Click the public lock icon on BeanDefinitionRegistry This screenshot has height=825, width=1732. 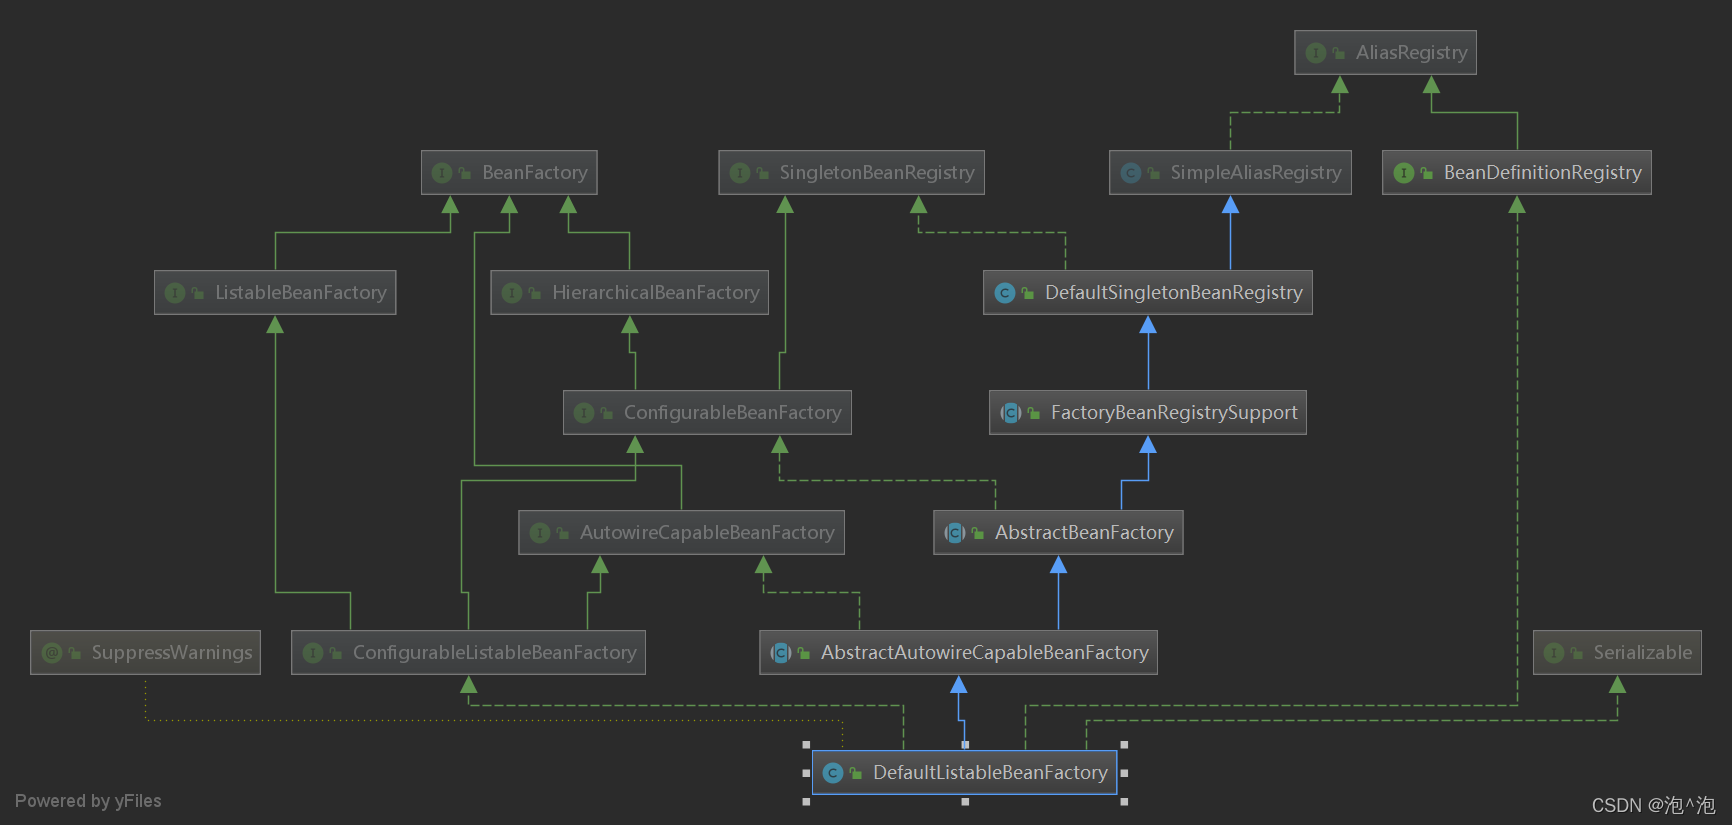click(1427, 173)
